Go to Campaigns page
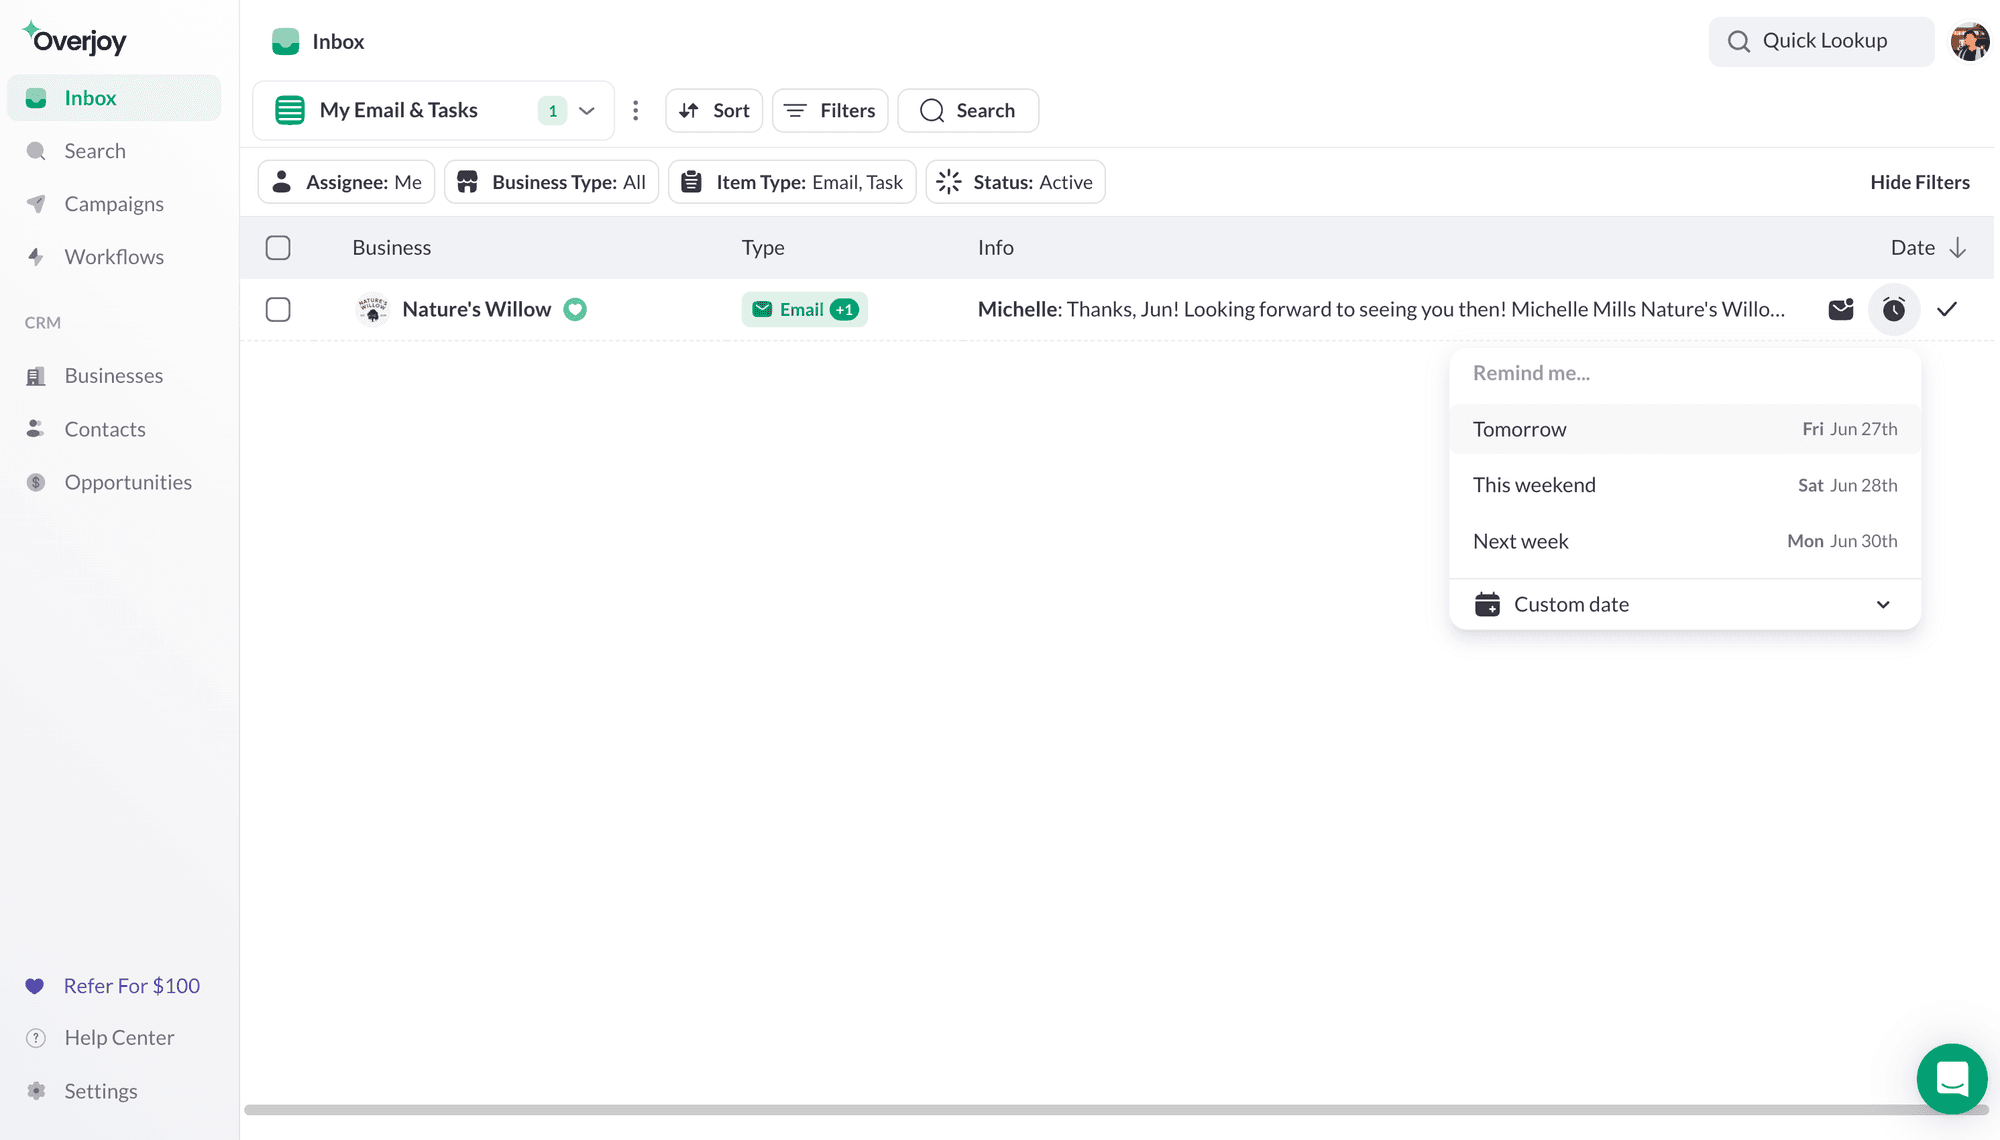 (113, 204)
